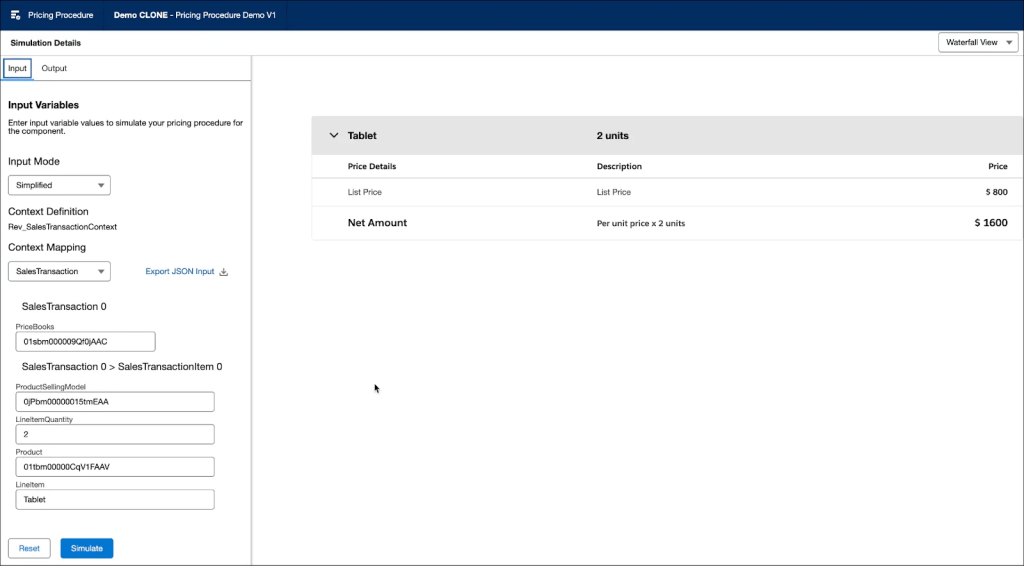Click the Simulate button
This screenshot has width=1024, height=566.
pos(87,548)
